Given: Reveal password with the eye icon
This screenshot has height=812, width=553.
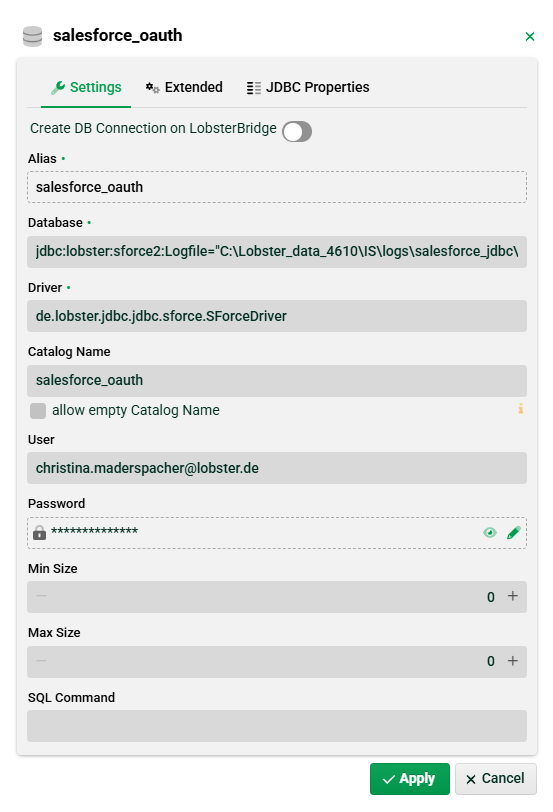Looking at the screenshot, I should pos(489,533).
